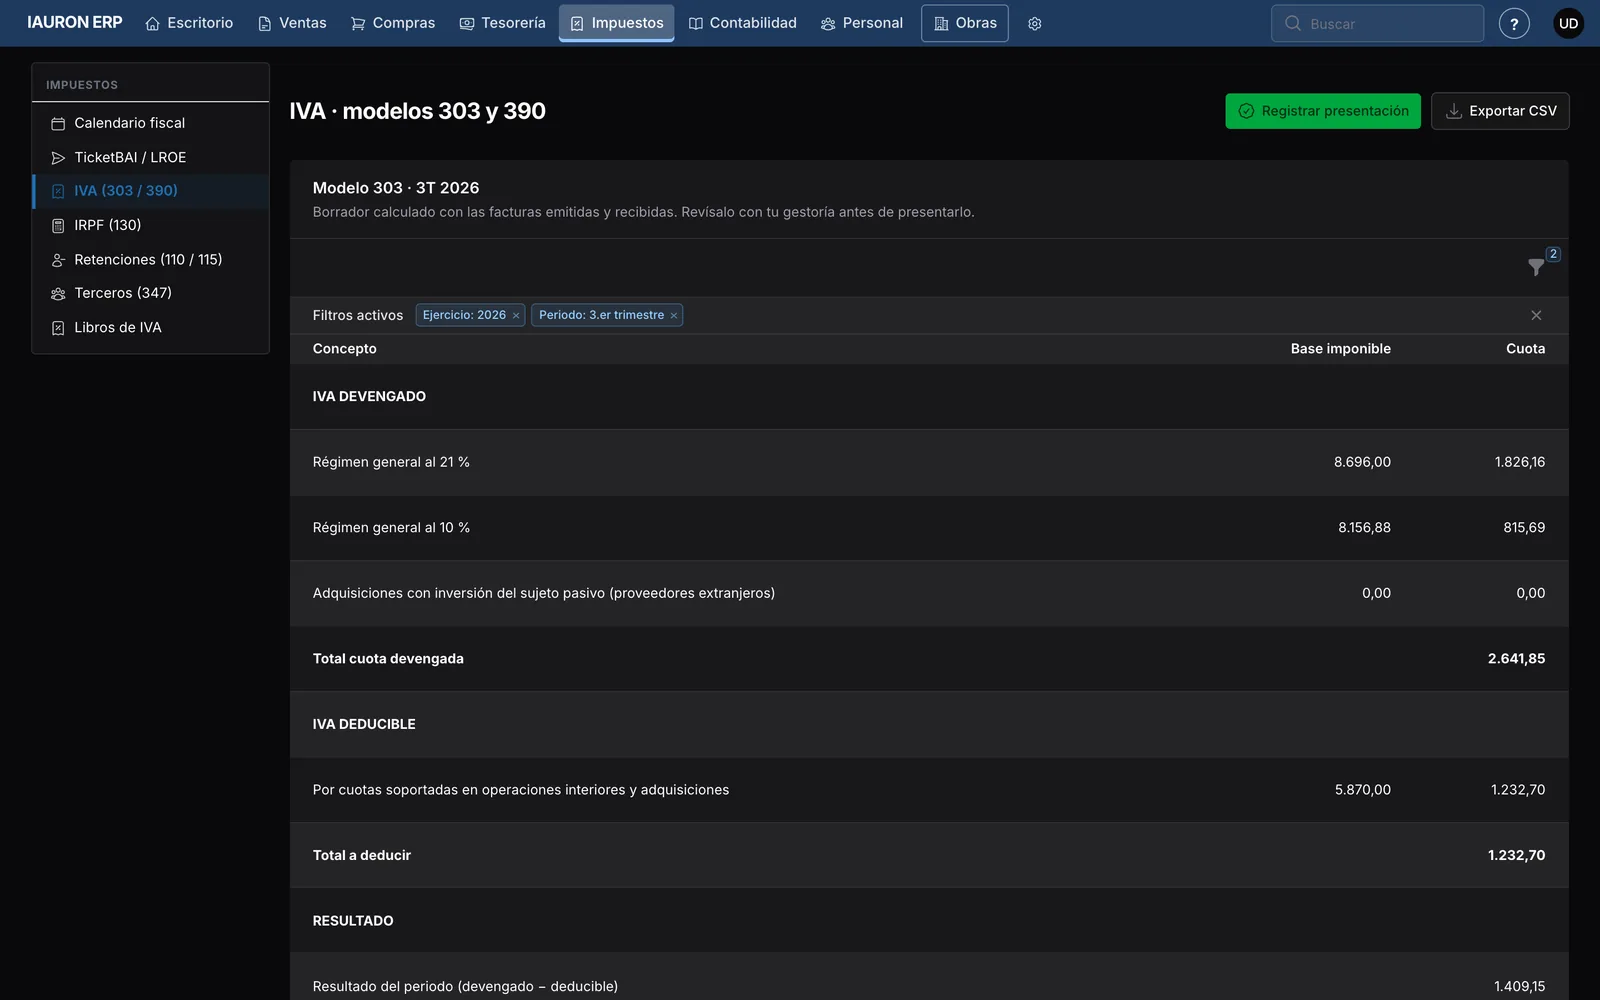Select the Impuestos tab
This screenshot has width=1600, height=1000.
coord(616,23)
